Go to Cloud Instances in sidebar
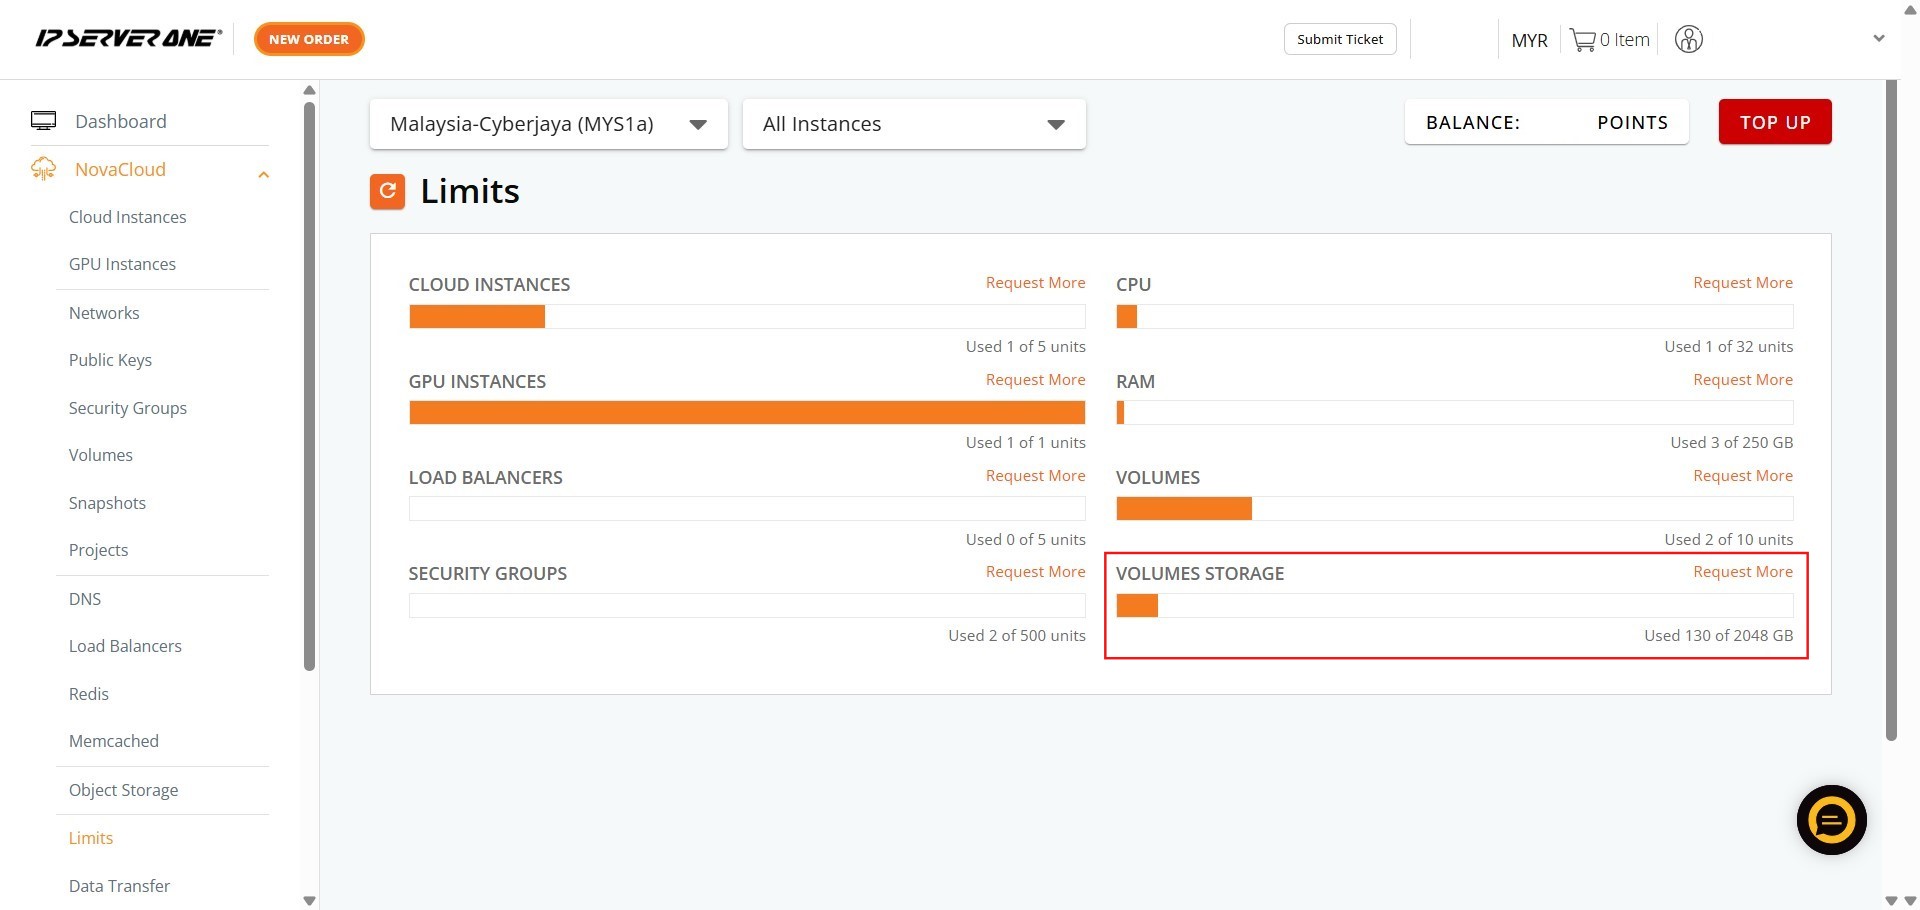The image size is (1920, 910). [127, 217]
